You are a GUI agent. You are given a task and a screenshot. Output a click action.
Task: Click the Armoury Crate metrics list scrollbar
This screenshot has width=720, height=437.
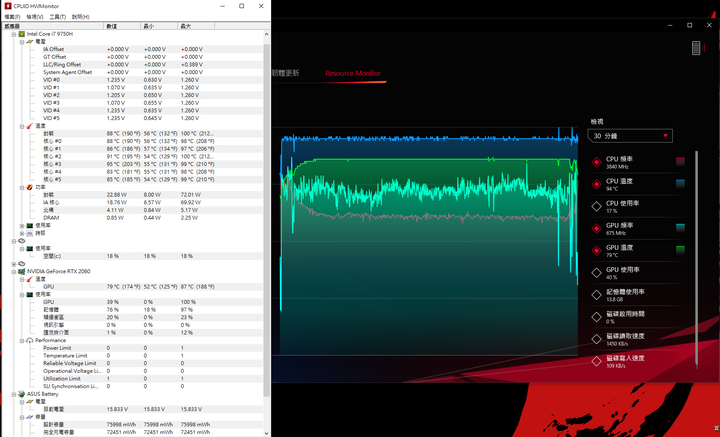[x=697, y=258]
